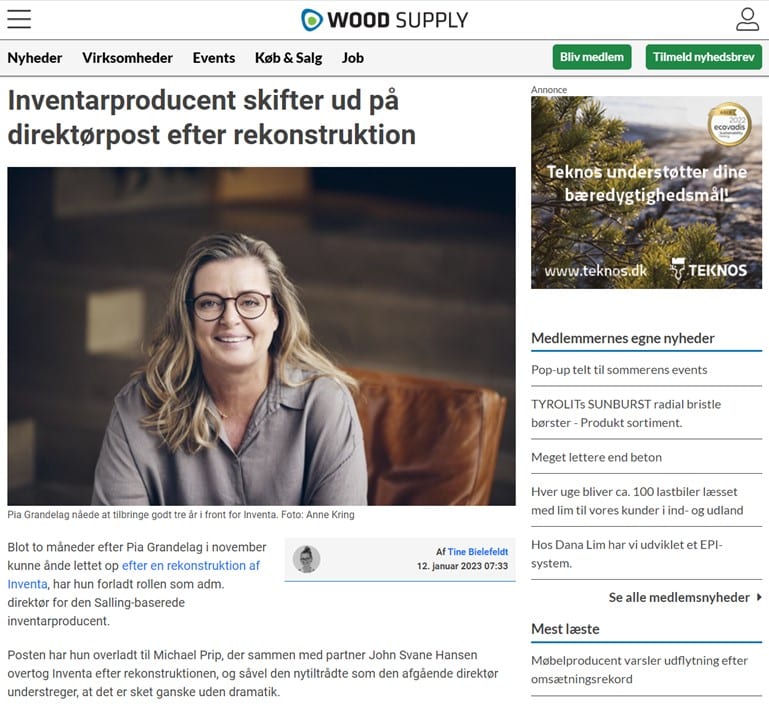The width and height of the screenshot is (769, 706).
Task: Open 'Pop-up telt til sommerens events' article
Action: pyautogui.click(x=619, y=370)
